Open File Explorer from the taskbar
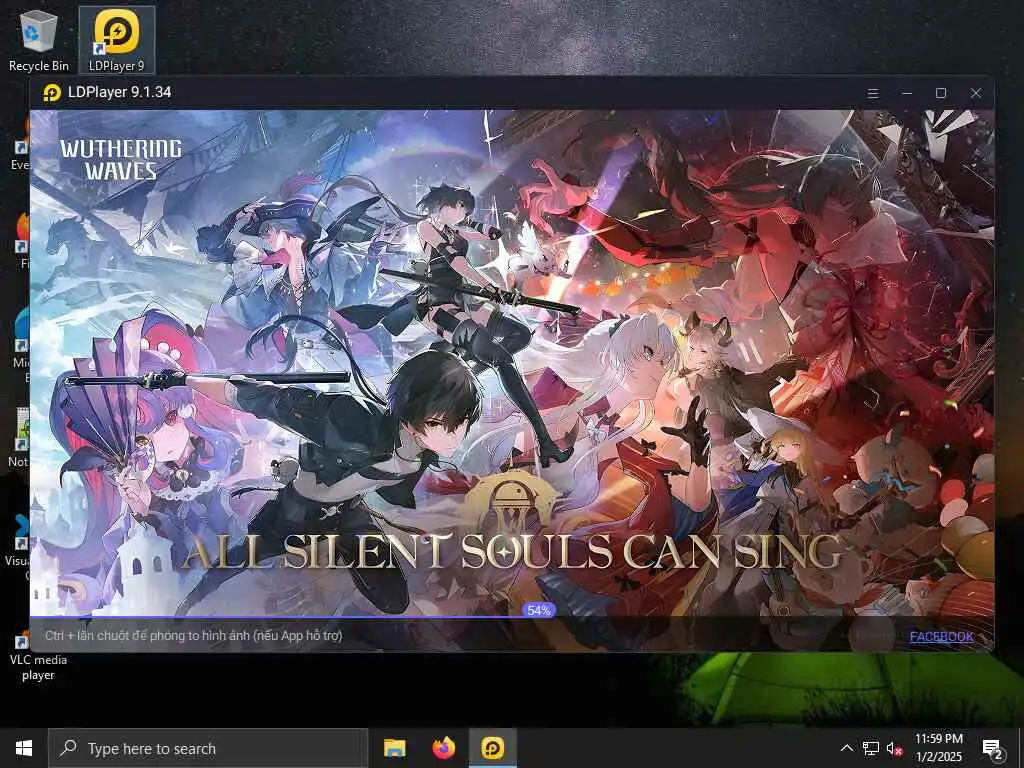 [x=394, y=748]
